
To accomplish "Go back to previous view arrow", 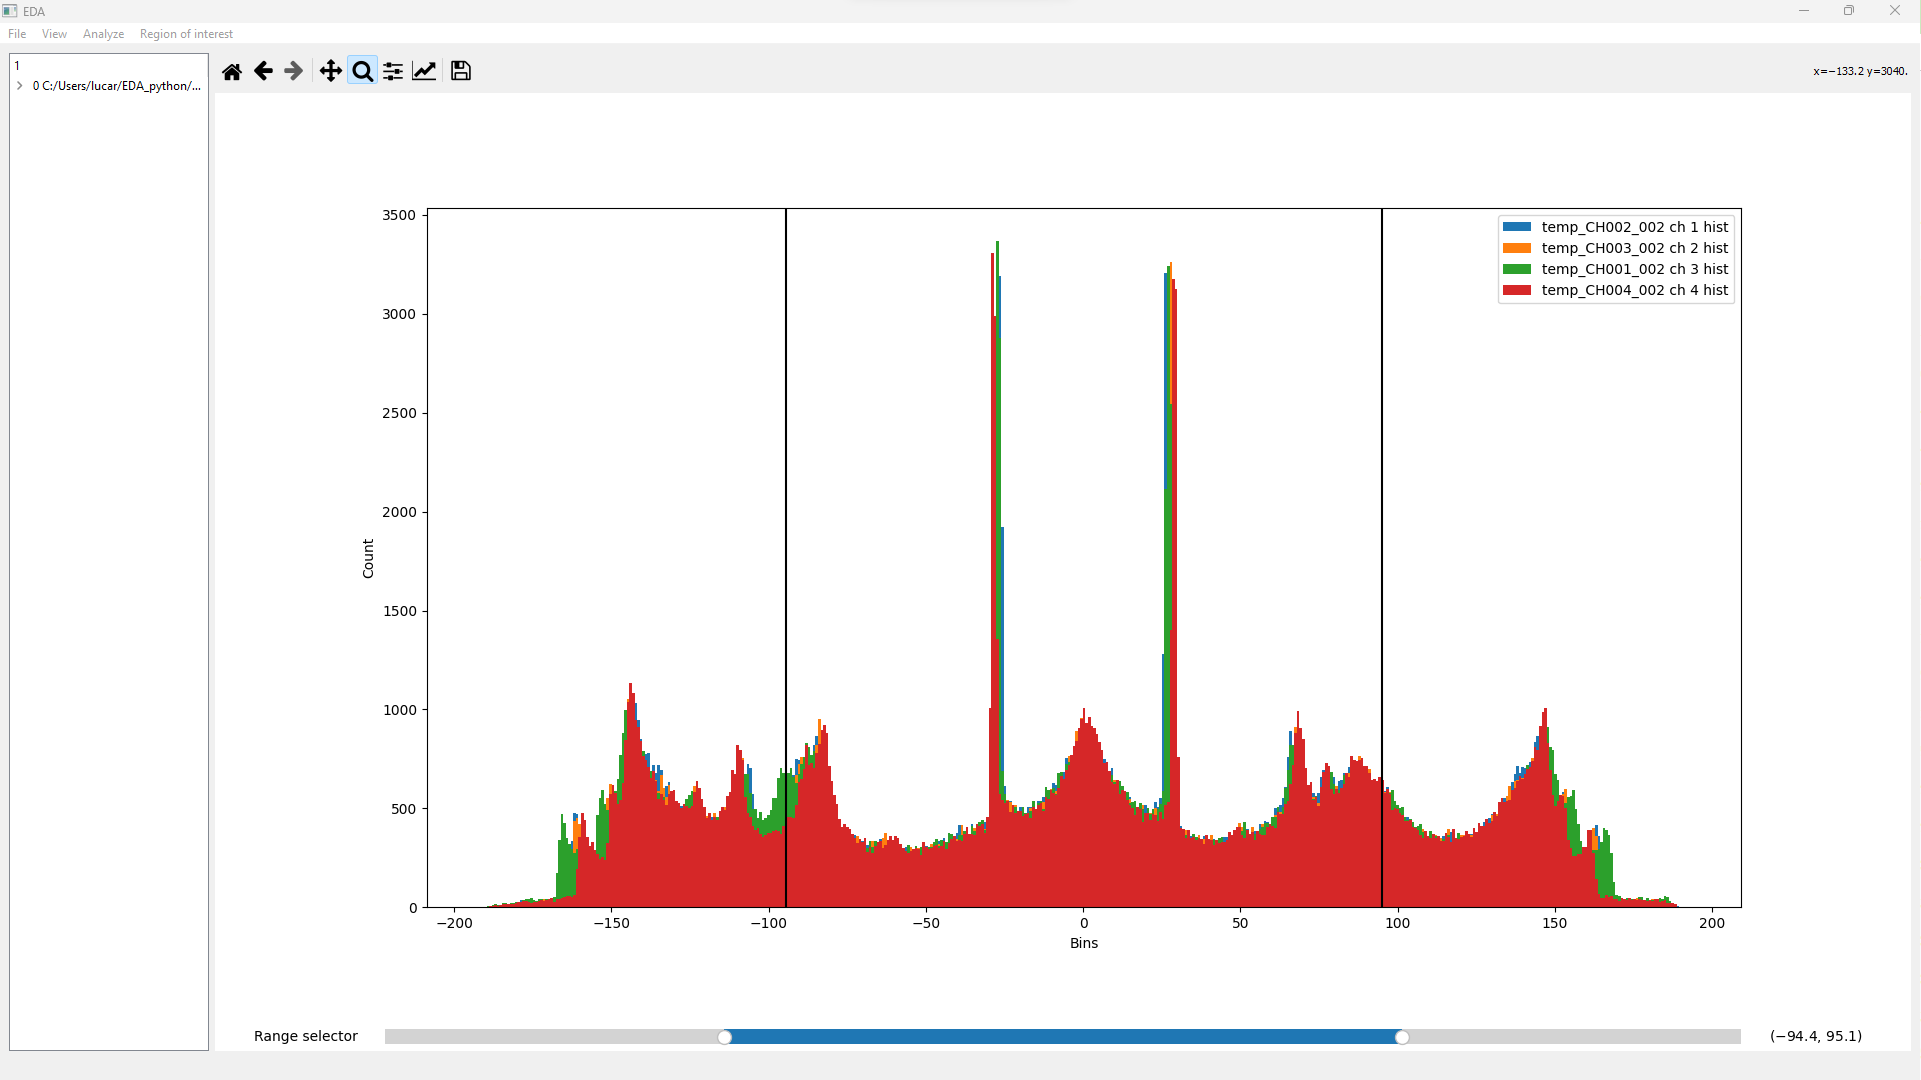I will (x=263, y=71).
